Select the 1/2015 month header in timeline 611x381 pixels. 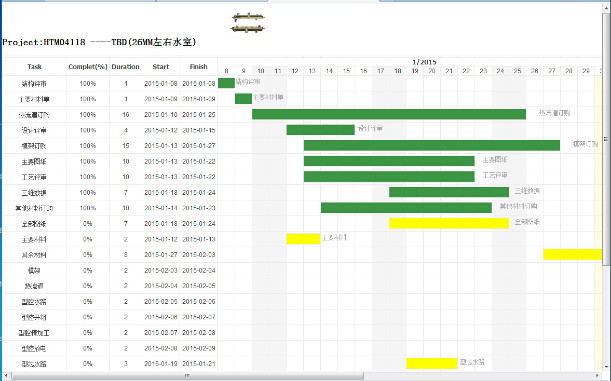click(424, 62)
